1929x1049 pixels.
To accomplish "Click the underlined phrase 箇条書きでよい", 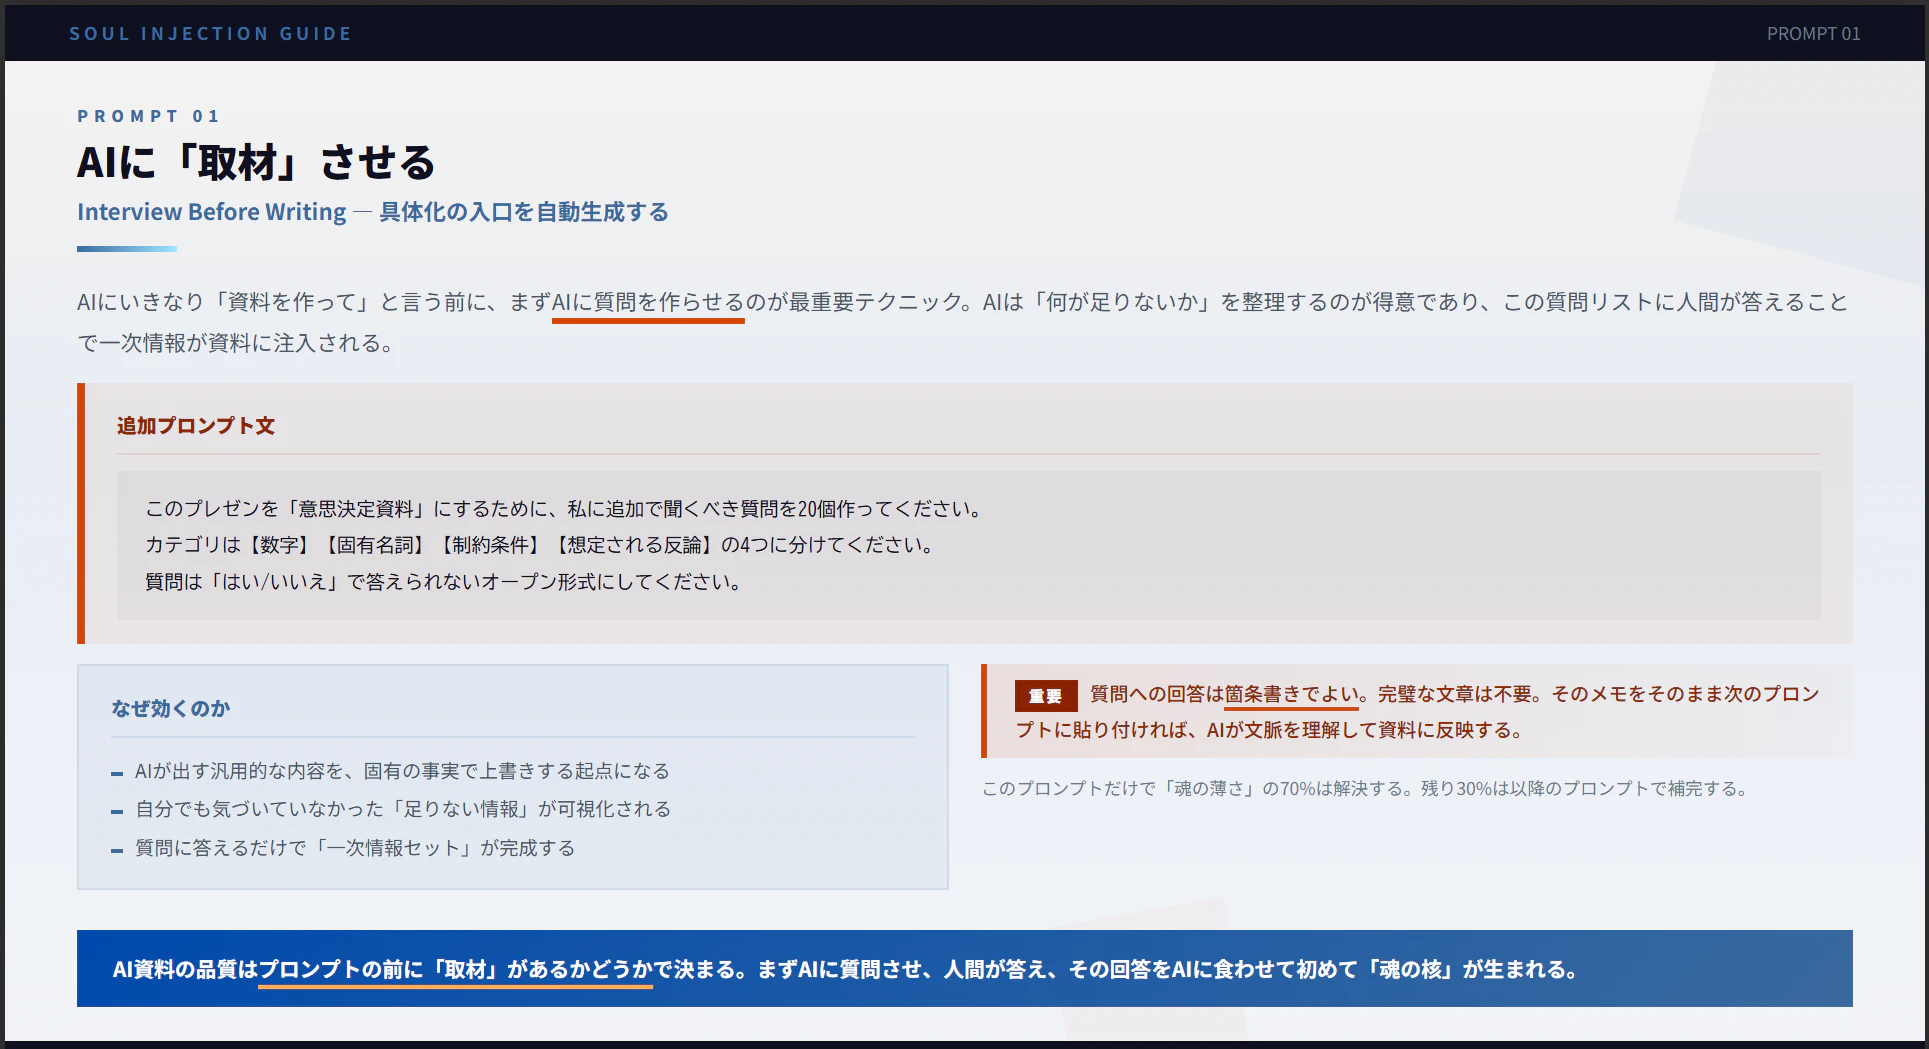I will coord(1291,694).
